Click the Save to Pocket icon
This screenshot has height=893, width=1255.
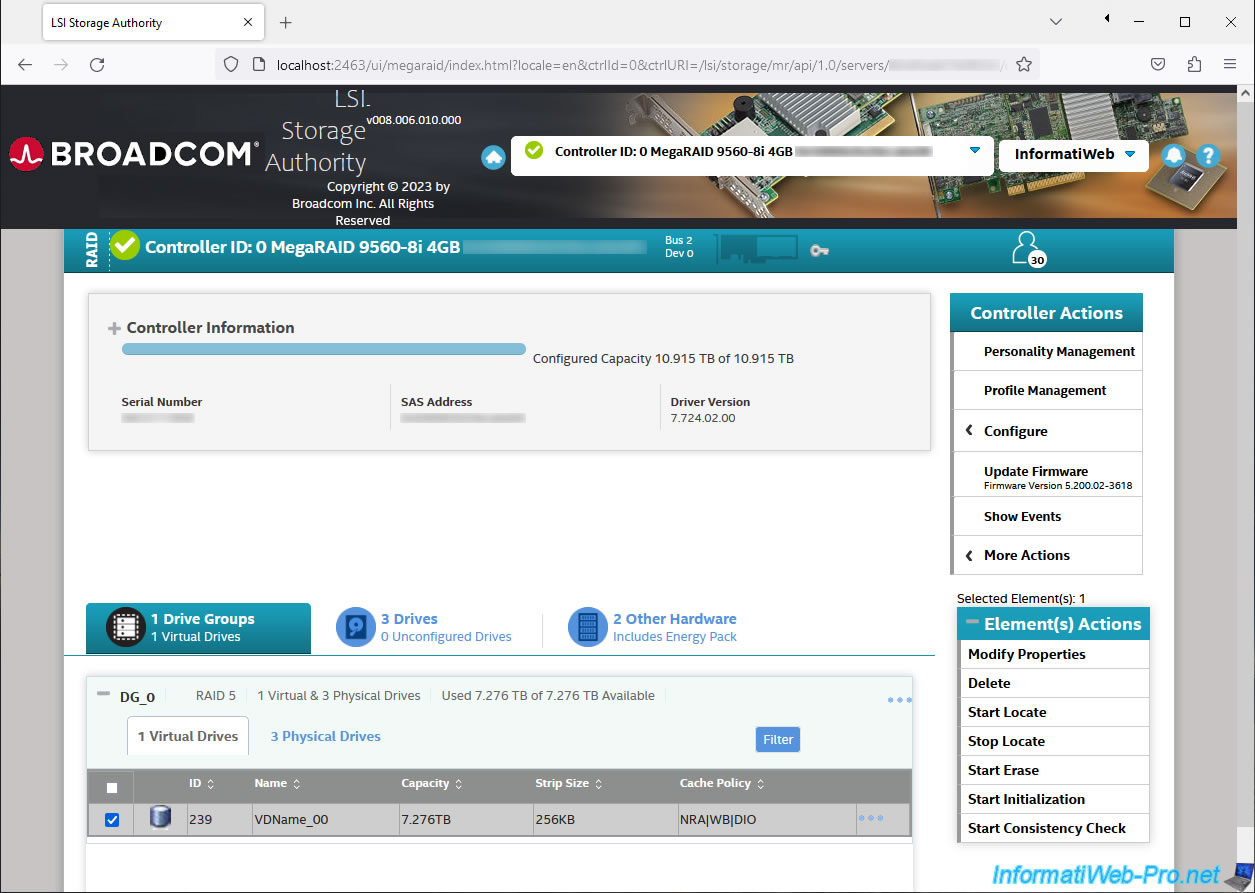1158,64
